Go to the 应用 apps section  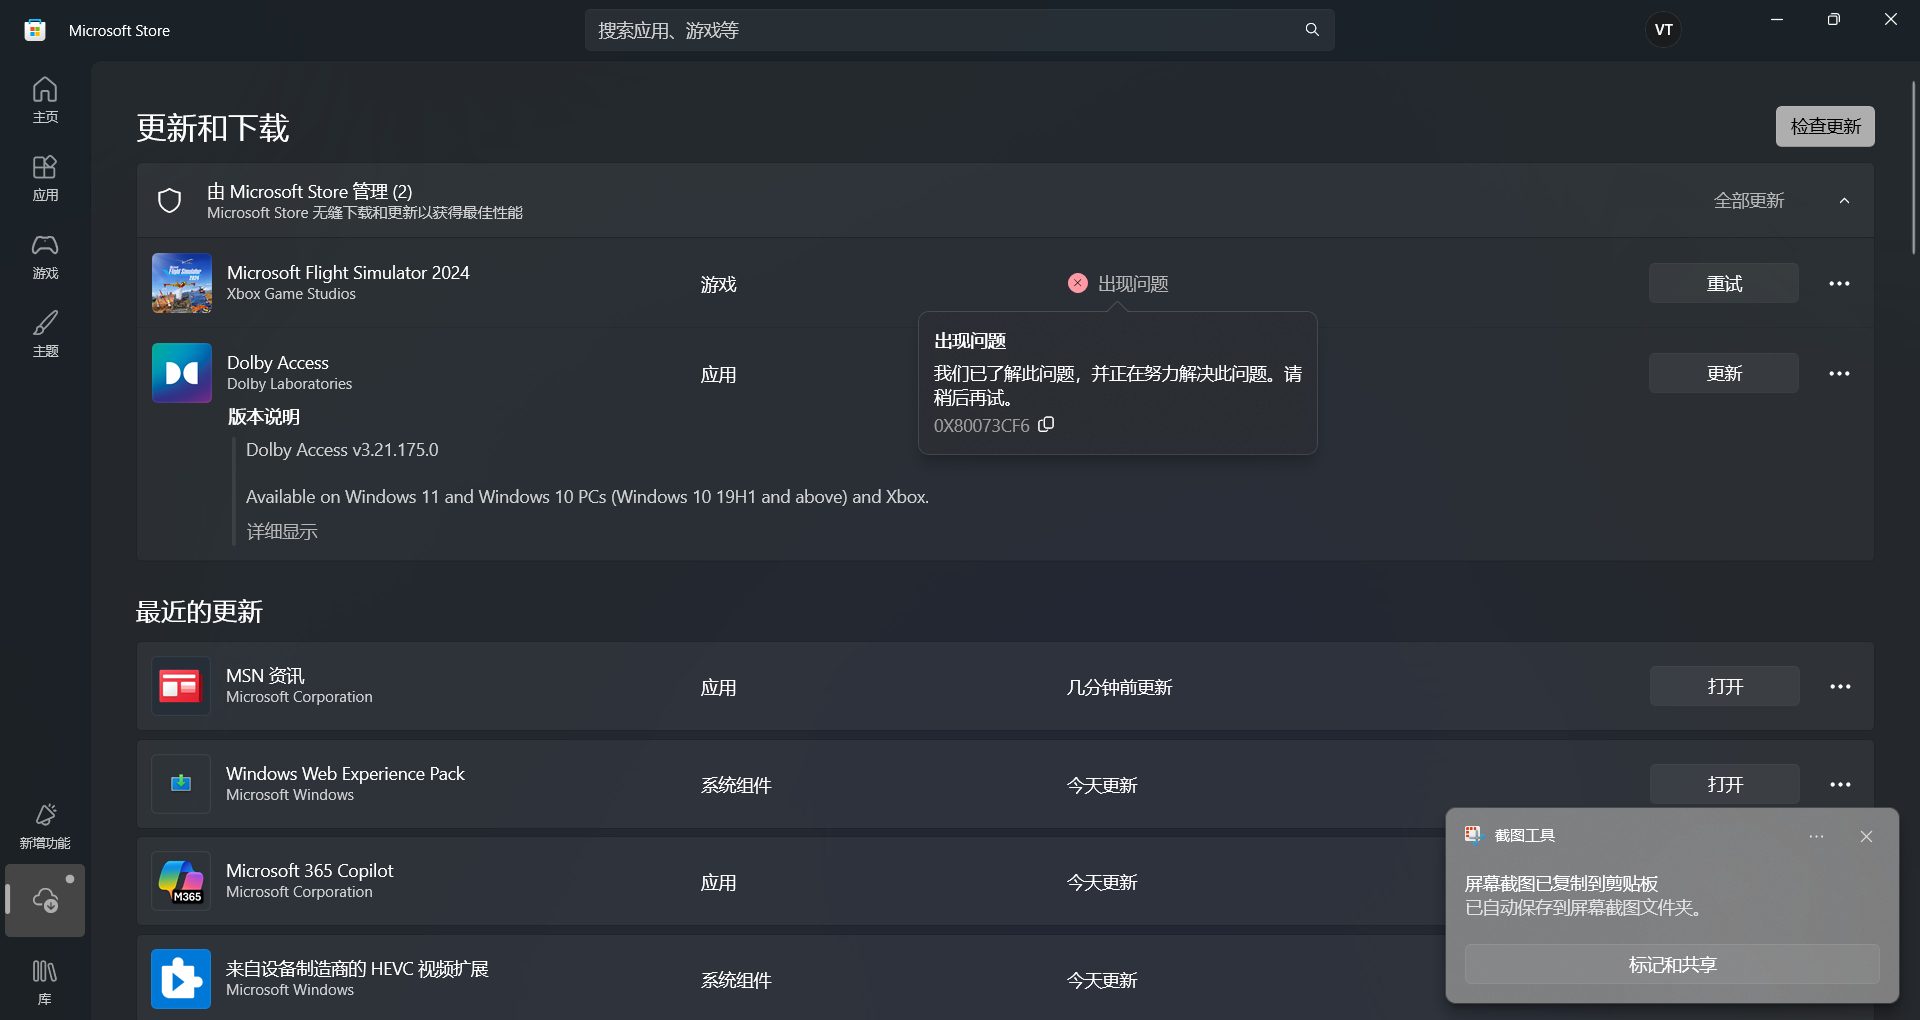click(45, 178)
